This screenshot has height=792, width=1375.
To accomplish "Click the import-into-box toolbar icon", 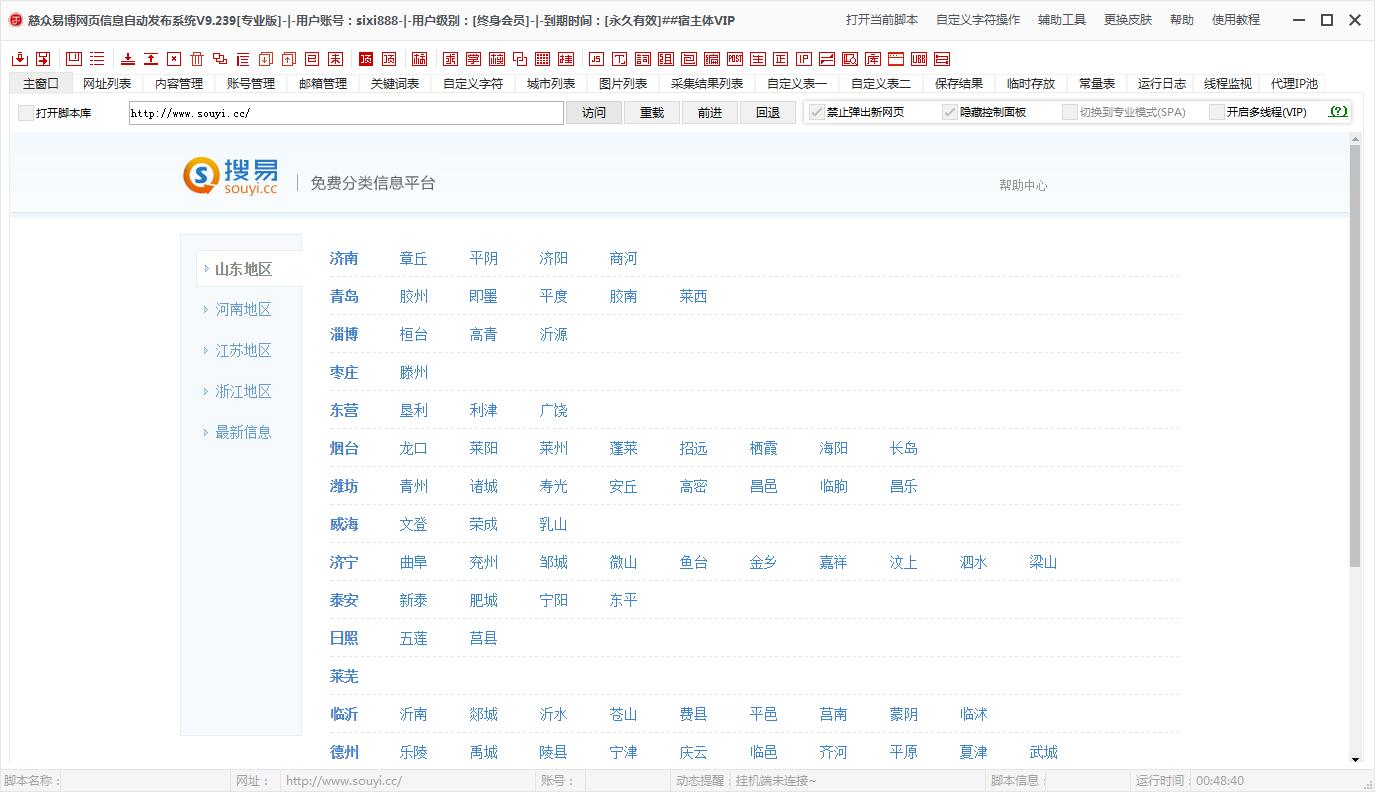I will (20, 59).
